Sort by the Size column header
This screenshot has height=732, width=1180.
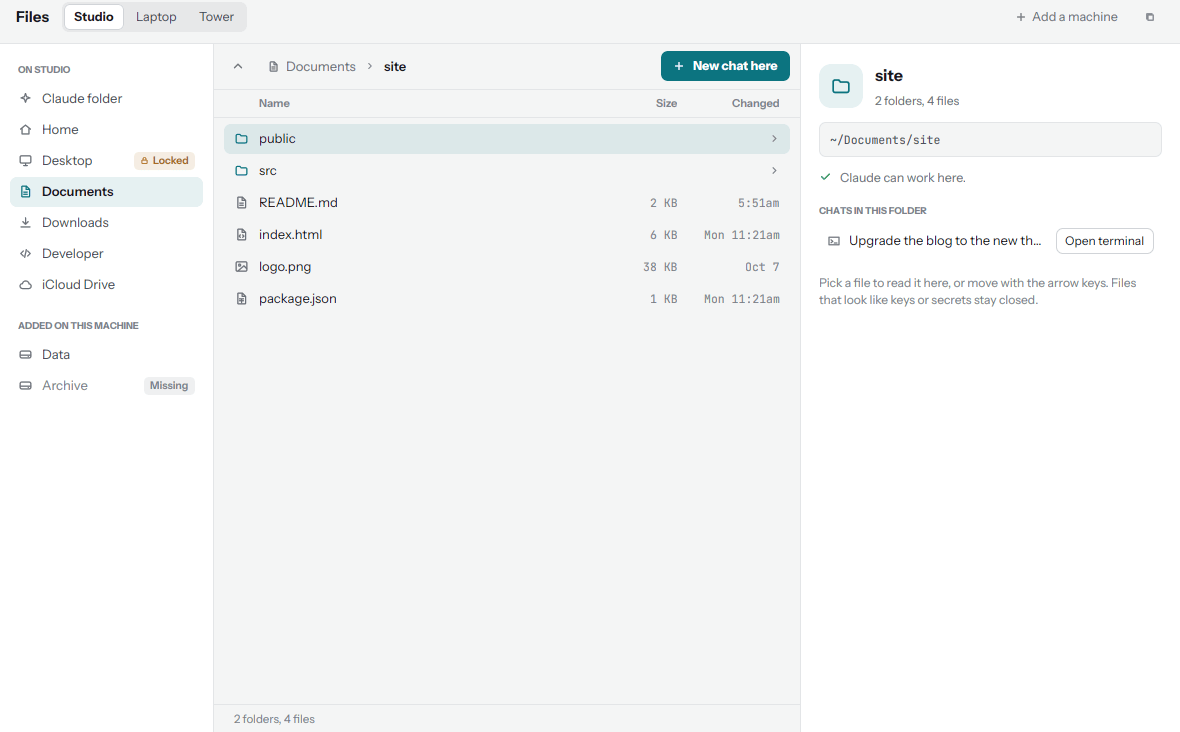click(x=666, y=103)
